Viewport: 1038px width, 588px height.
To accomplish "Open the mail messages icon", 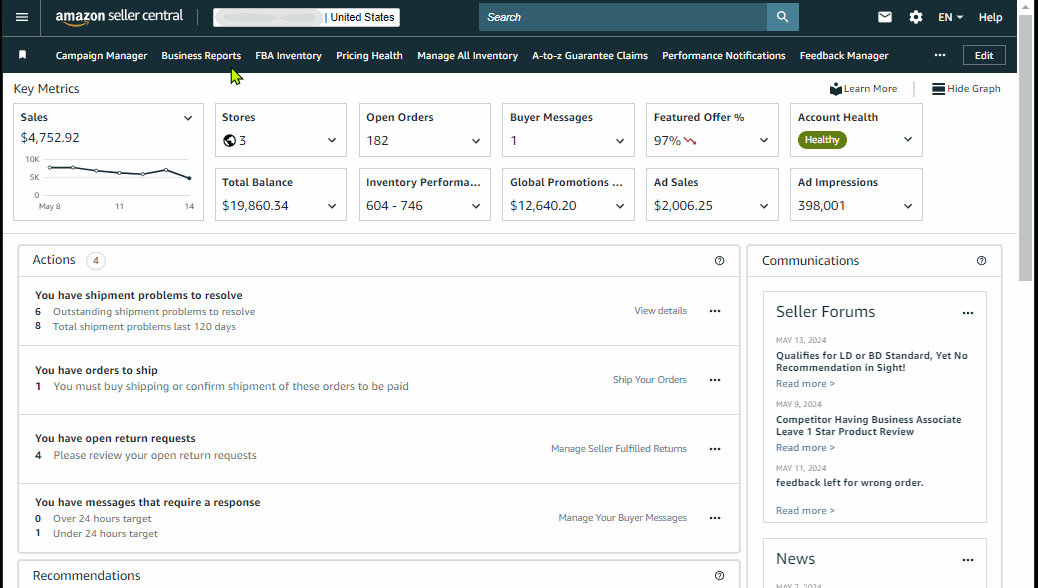I will pyautogui.click(x=884, y=17).
